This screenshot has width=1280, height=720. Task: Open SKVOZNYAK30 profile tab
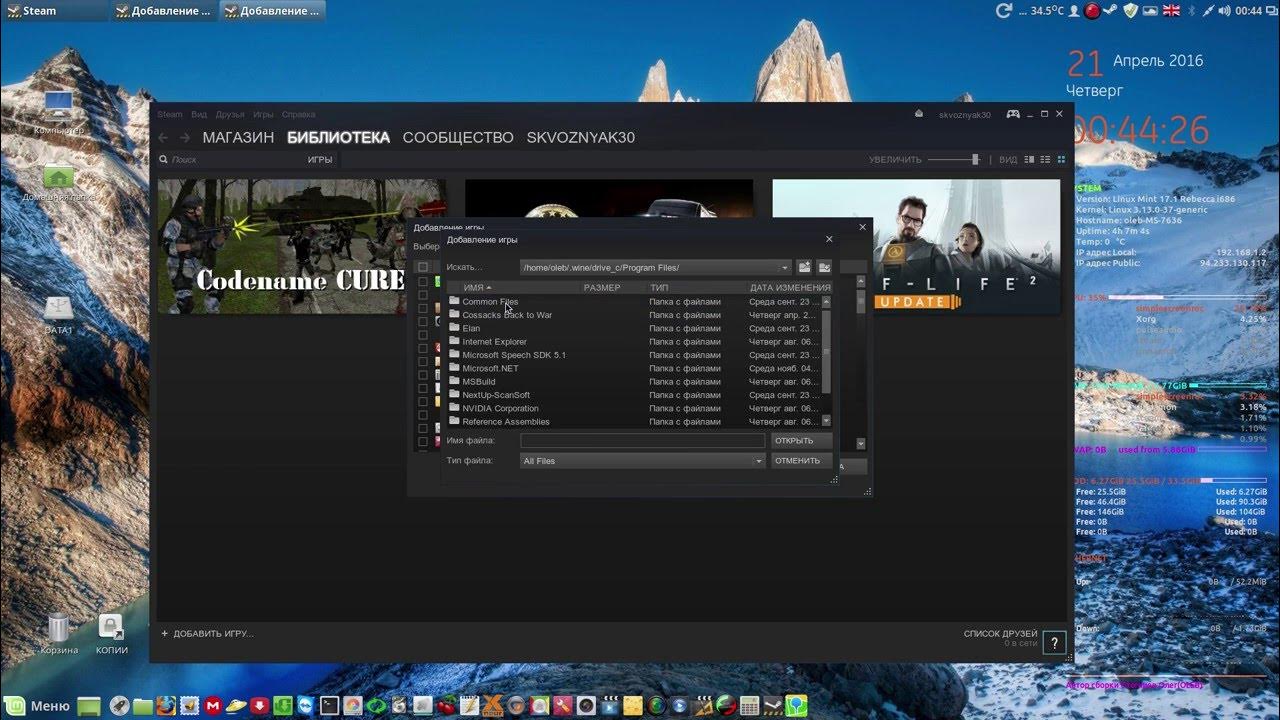(580, 138)
